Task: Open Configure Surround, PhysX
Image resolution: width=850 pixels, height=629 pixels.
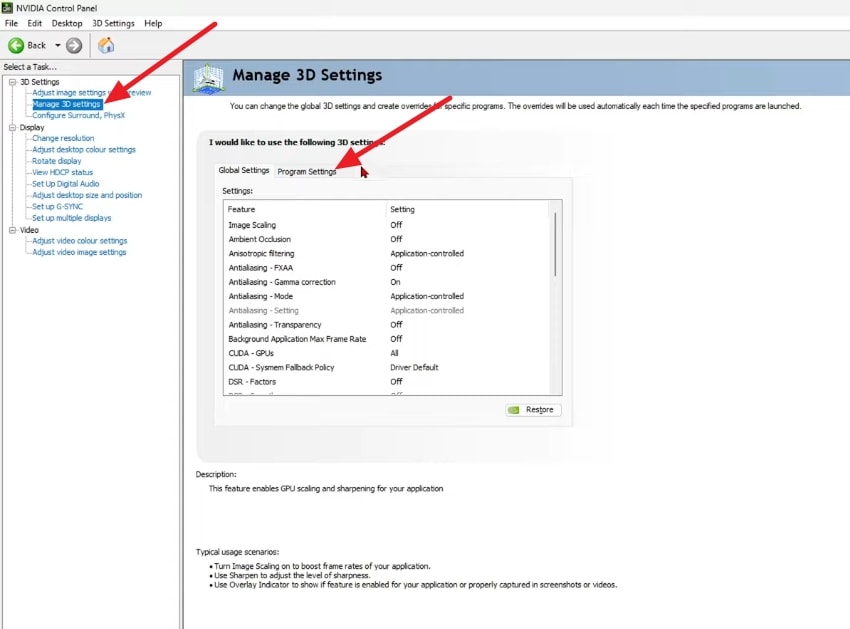Action: pyautogui.click(x=78, y=115)
